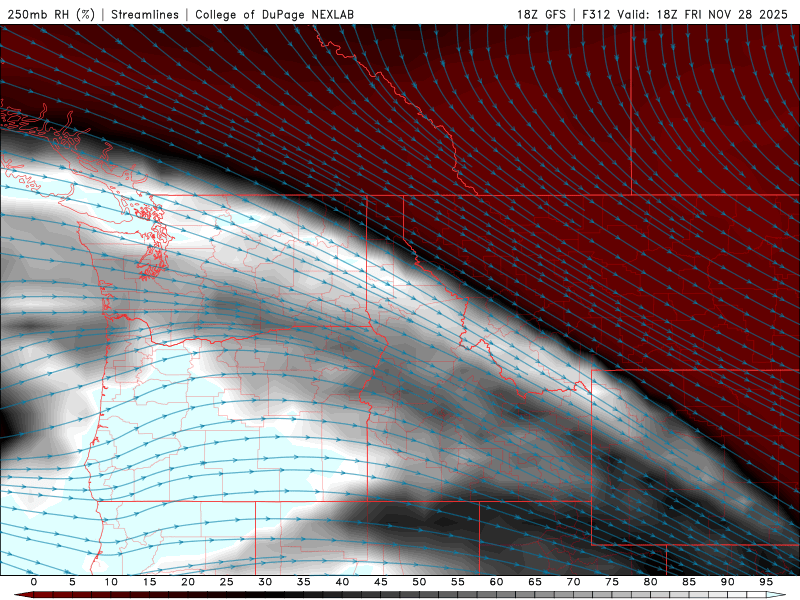Screen dimensions: 800x600
Task: Click the "70" value on the color scale
Action: click(x=573, y=582)
